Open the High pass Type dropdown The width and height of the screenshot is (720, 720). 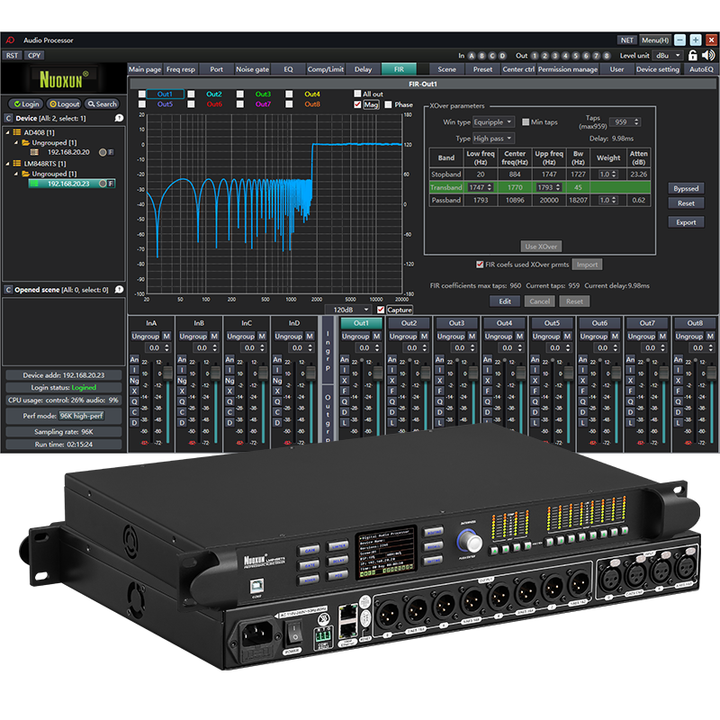click(494, 138)
